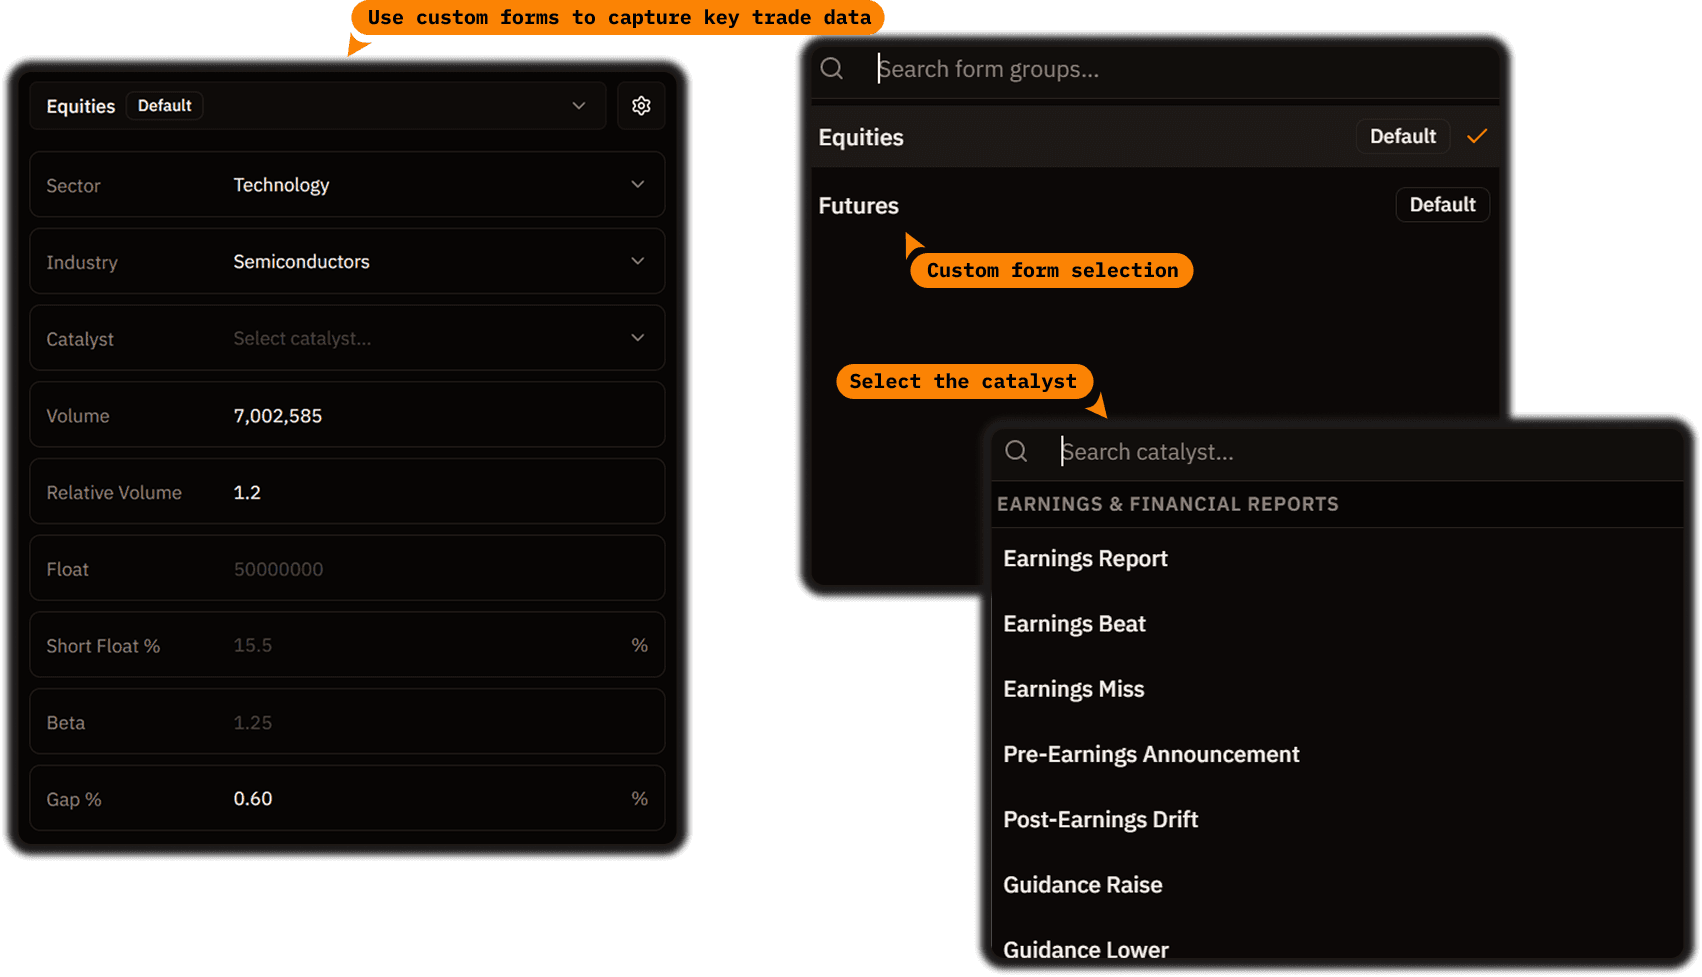Open the form settings gear
1702x977 pixels.
[x=641, y=105]
